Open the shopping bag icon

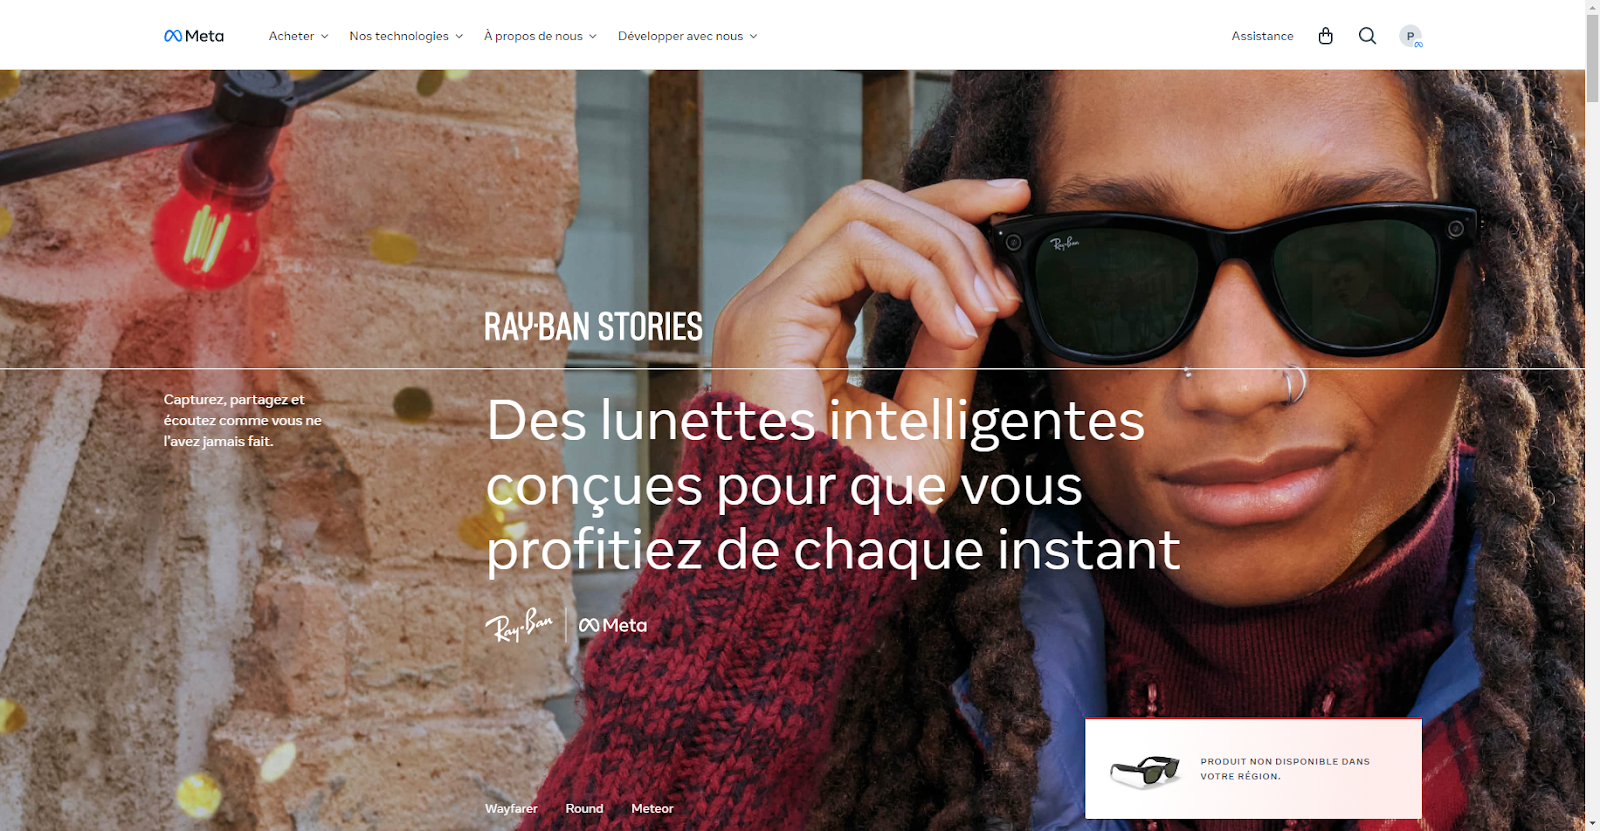[x=1326, y=36]
